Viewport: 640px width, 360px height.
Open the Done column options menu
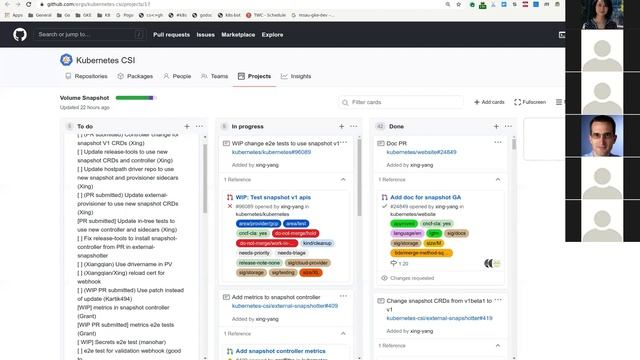(508, 127)
